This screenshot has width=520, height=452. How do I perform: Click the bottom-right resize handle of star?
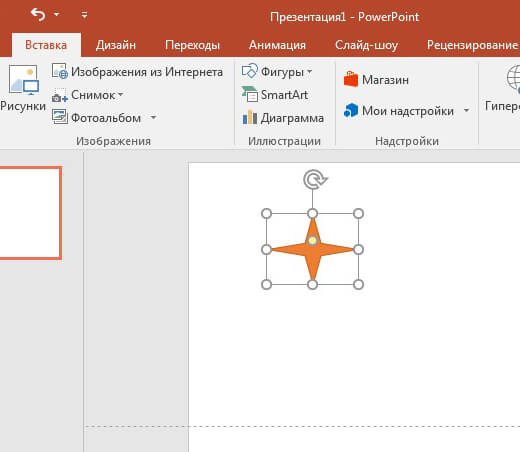pos(358,285)
